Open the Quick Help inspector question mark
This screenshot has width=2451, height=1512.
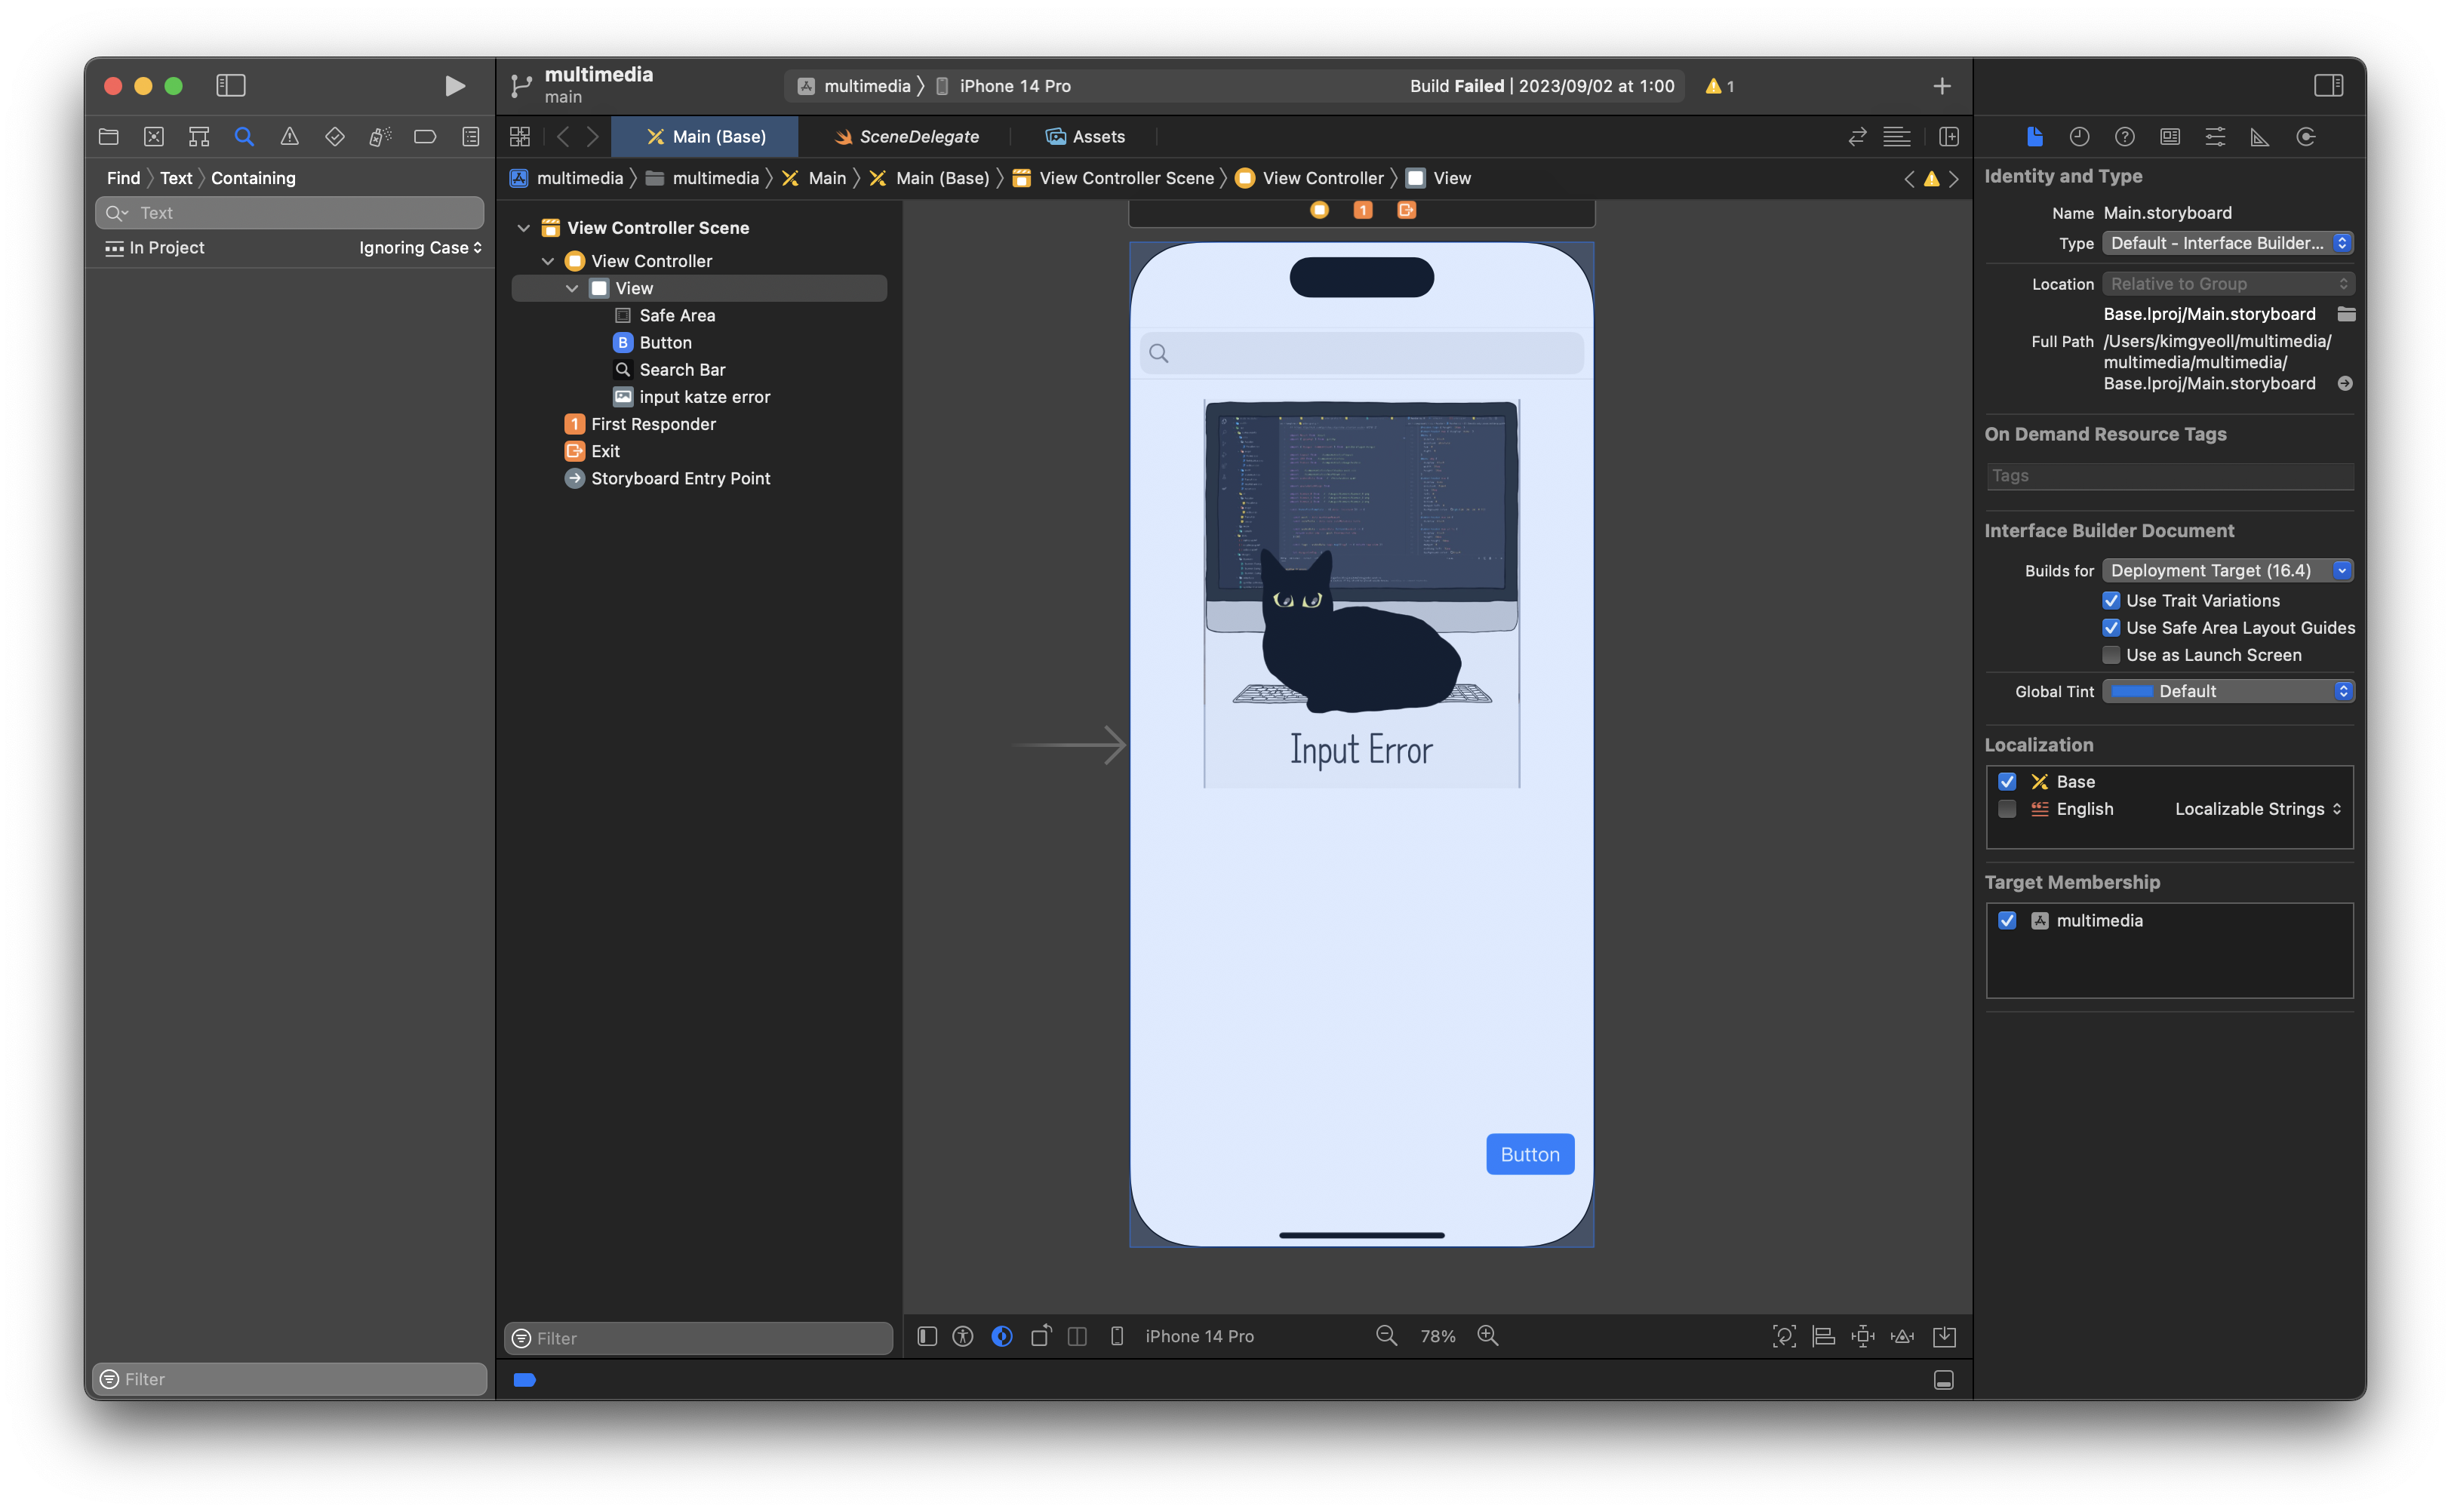pyautogui.click(x=2126, y=137)
